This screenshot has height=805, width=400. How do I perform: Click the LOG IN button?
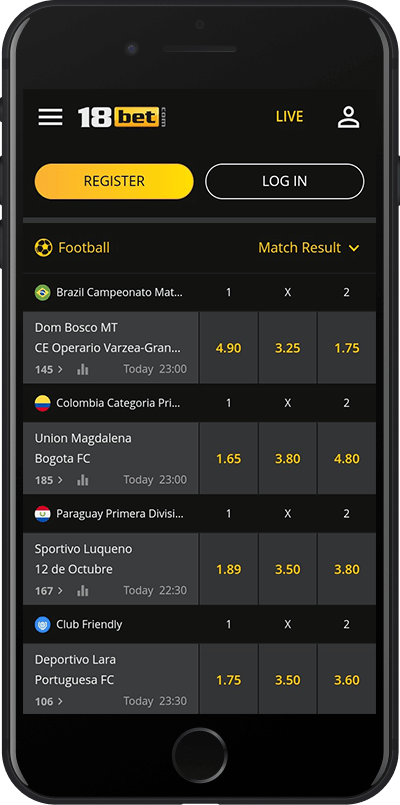(284, 181)
